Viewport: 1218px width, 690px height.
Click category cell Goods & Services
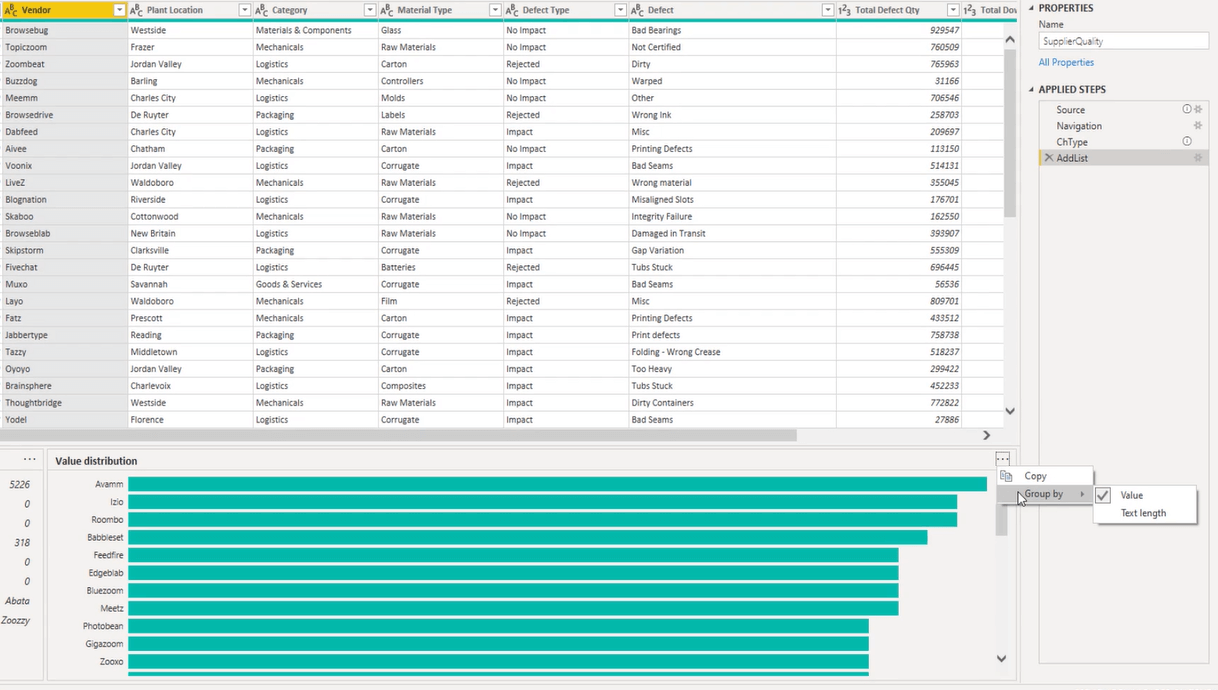[315, 284]
